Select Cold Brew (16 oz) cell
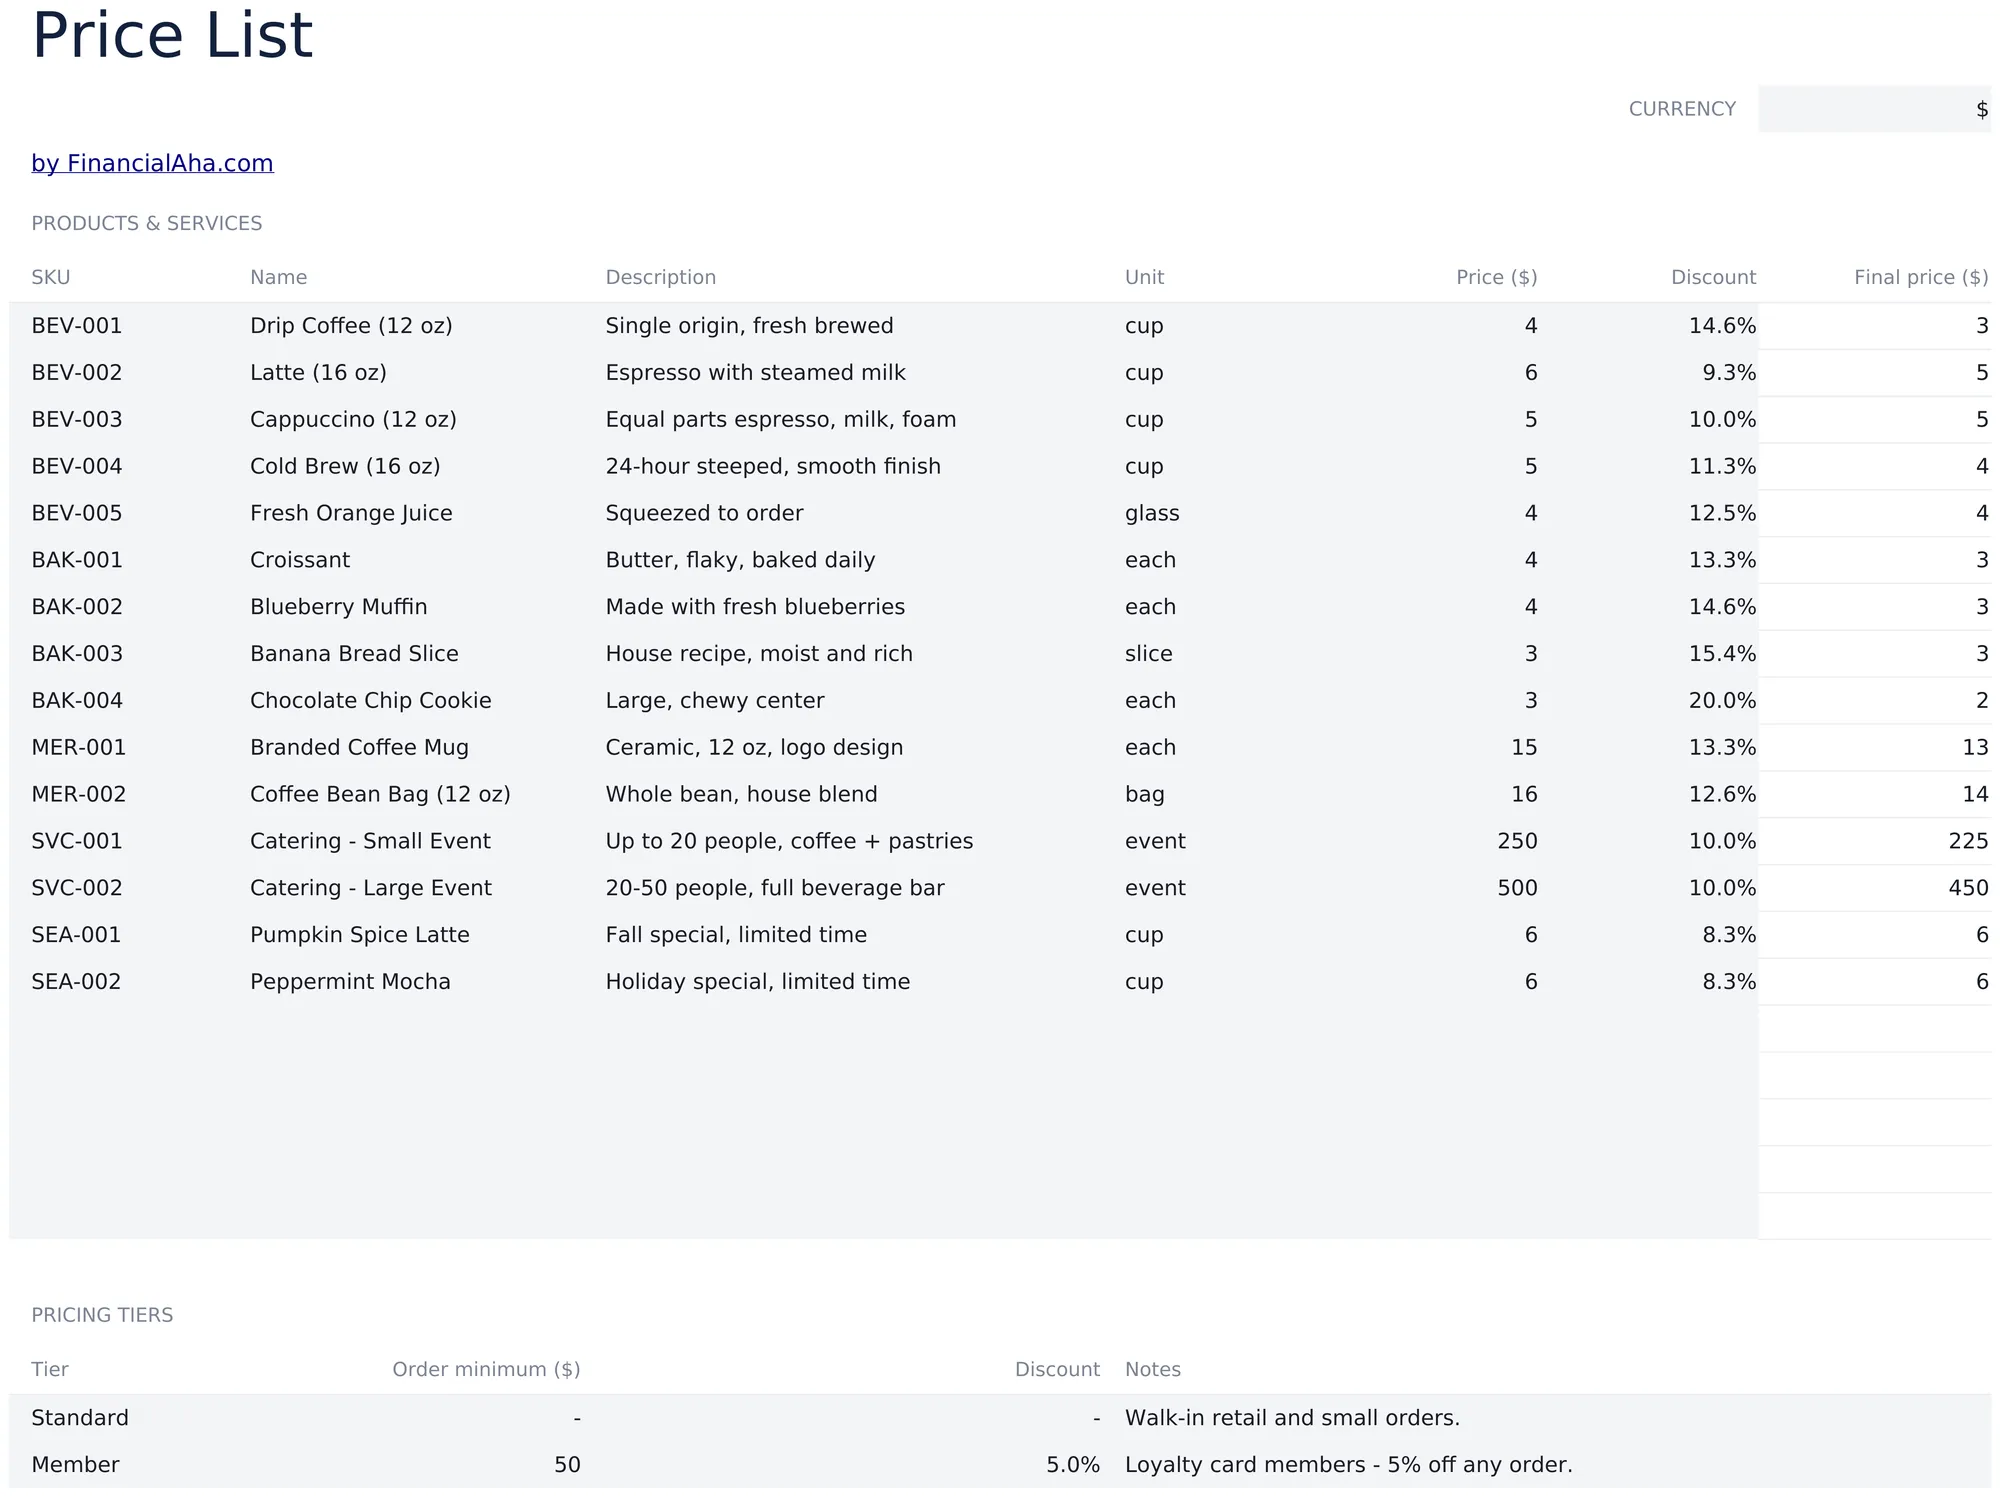The image size is (2000, 1497). (x=345, y=467)
